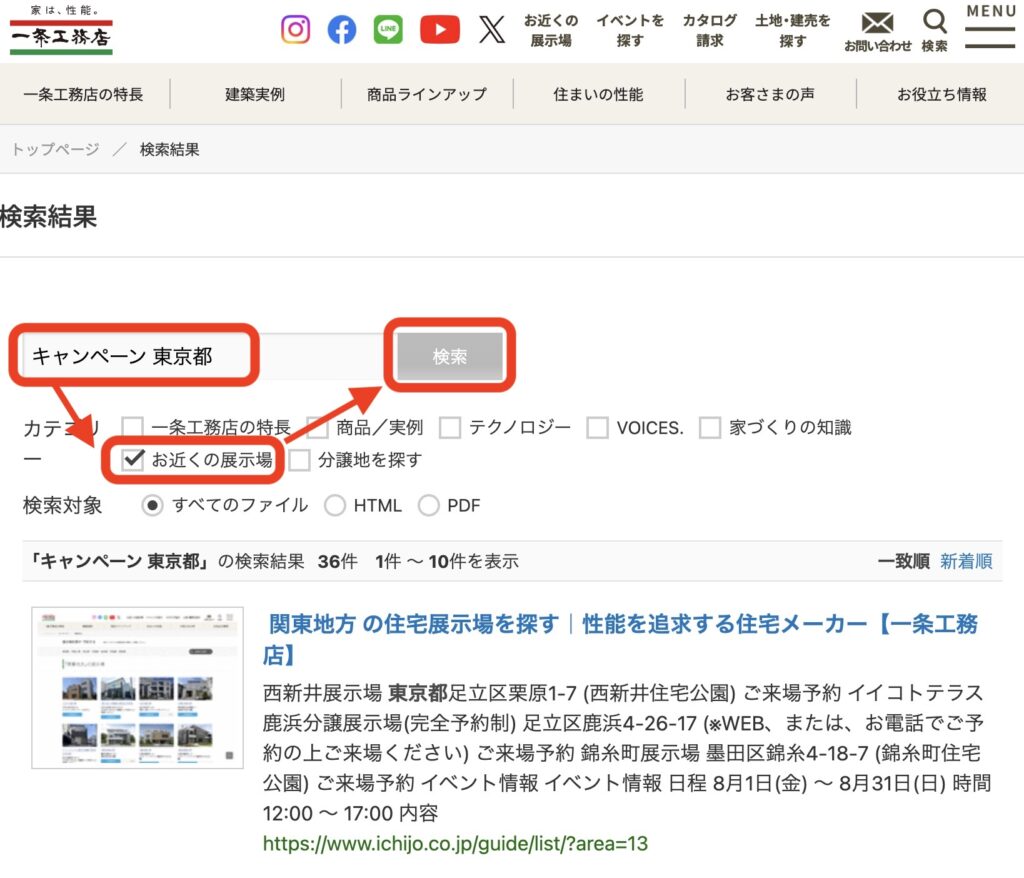Select the HTML radio button
The height and width of the screenshot is (878, 1024).
point(334,506)
